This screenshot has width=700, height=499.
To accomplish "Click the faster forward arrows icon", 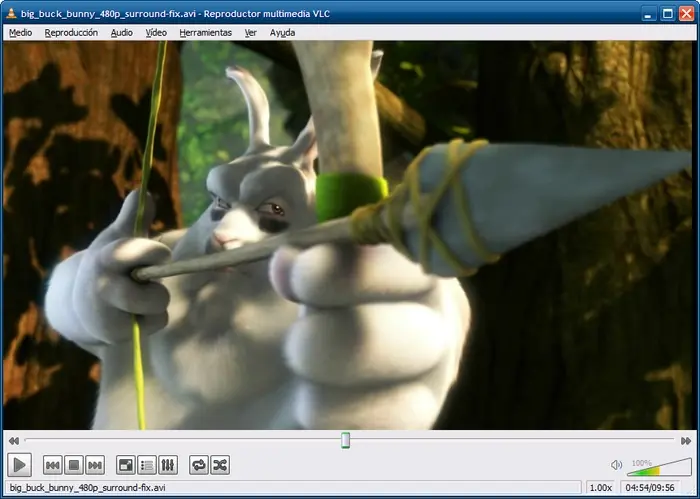I will [x=686, y=441].
